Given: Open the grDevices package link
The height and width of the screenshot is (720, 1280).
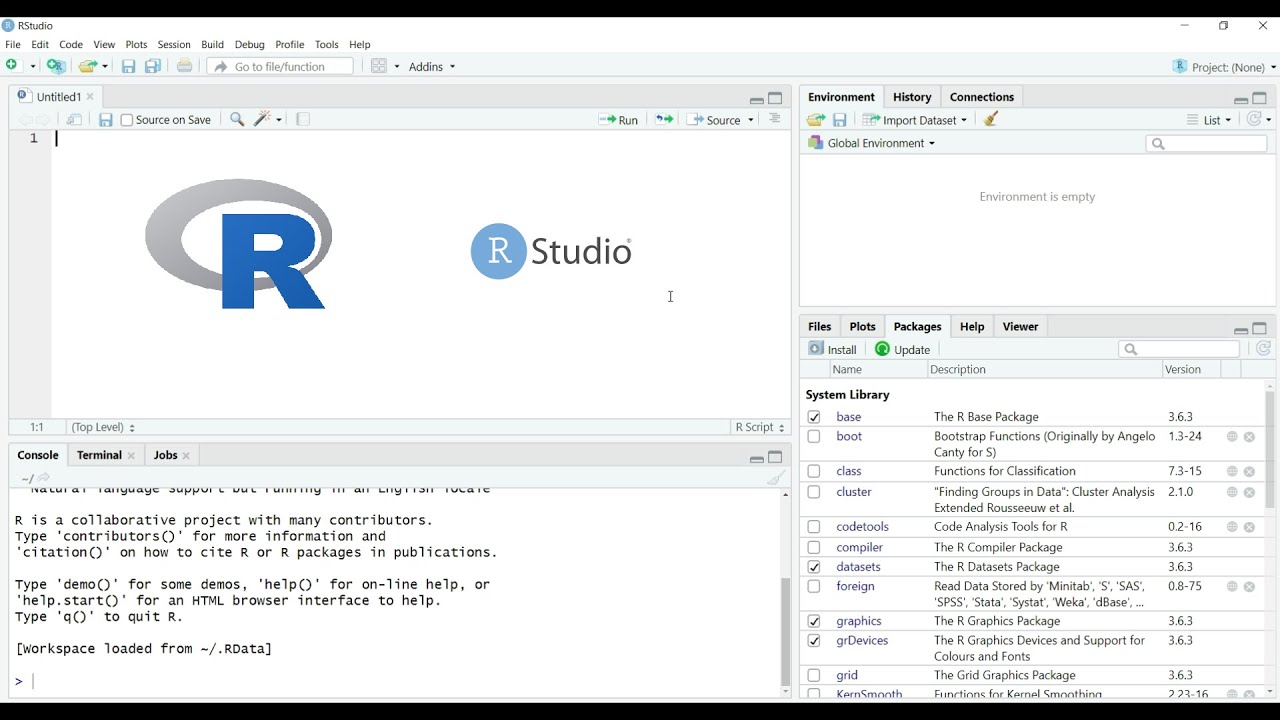Looking at the screenshot, I should [x=862, y=641].
